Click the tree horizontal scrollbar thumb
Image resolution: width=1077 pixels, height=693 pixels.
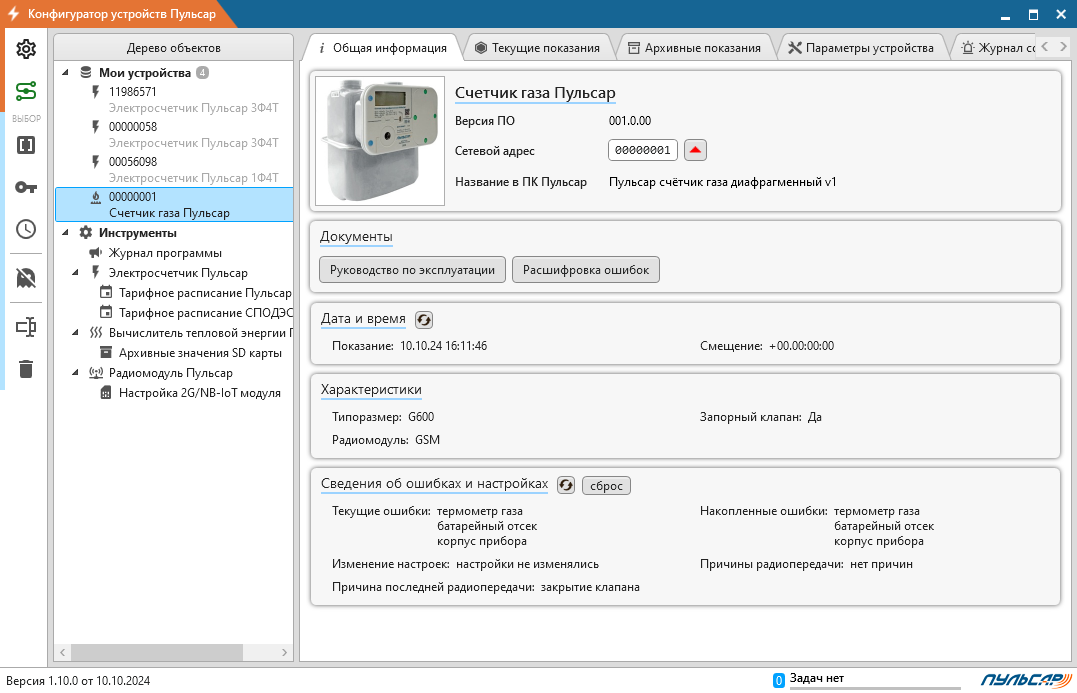(x=157, y=652)
